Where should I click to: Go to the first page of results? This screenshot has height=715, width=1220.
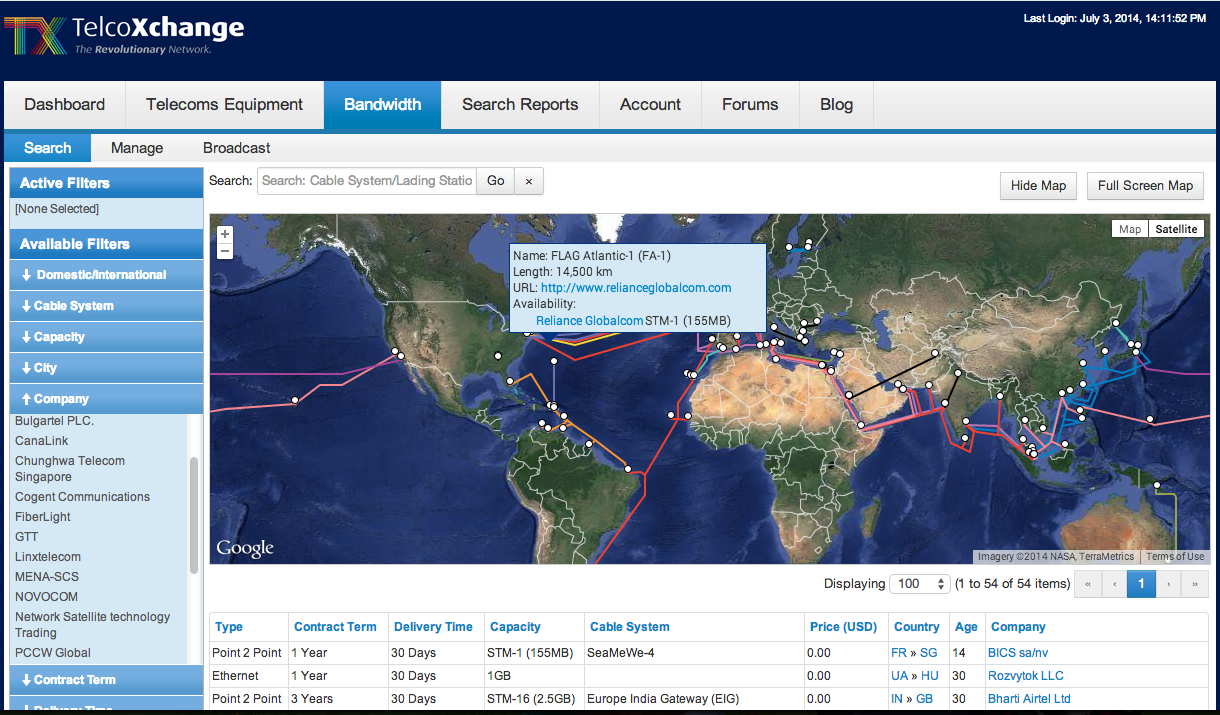pos(1088,584)
